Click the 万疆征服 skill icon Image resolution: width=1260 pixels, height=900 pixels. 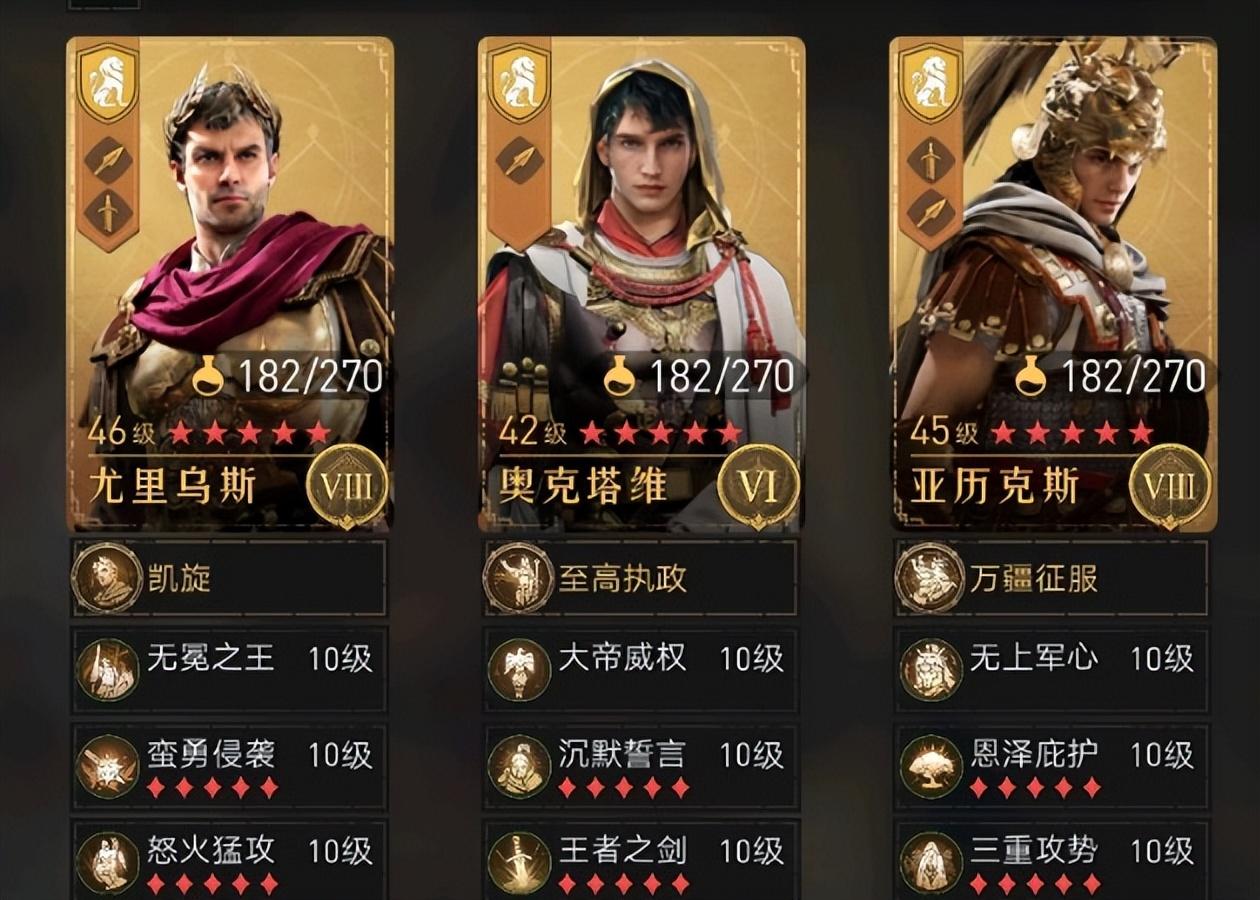(x=930, y=577)
